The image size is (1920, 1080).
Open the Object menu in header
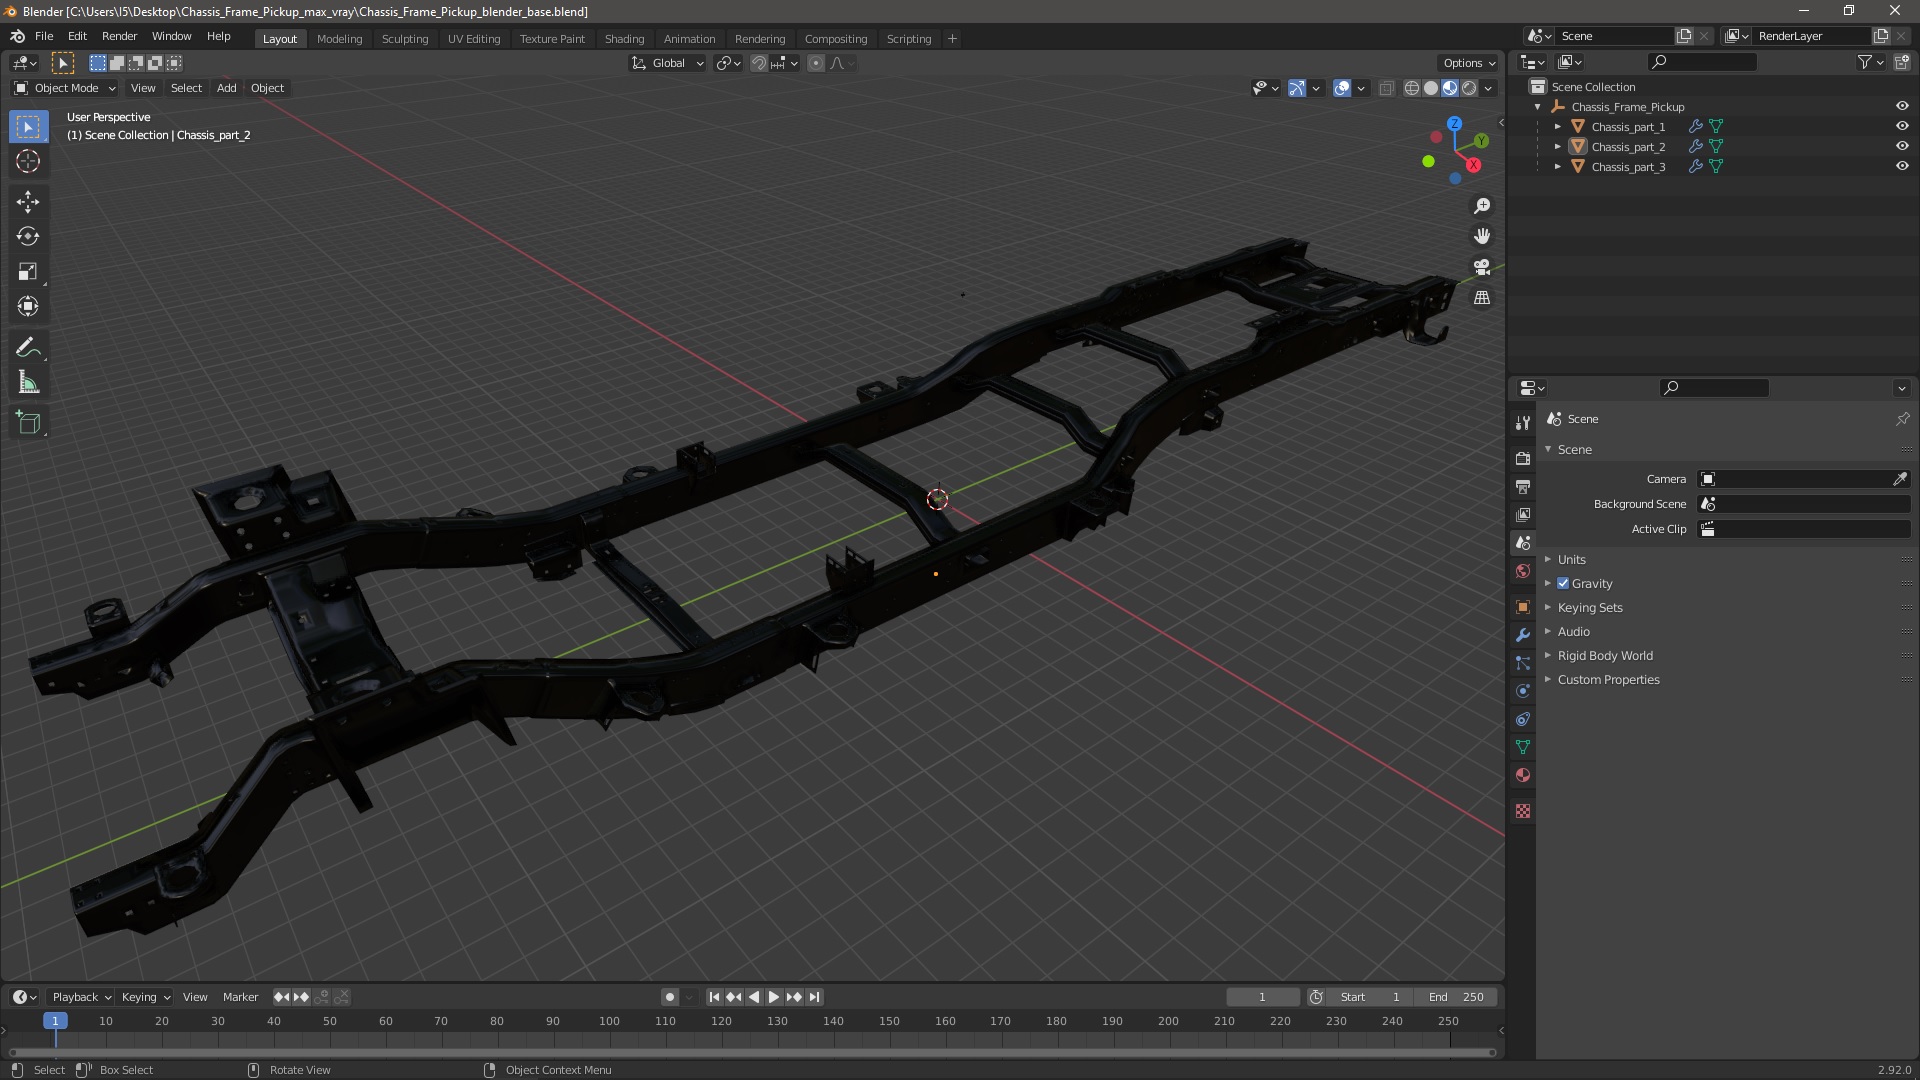pos(265,87)
